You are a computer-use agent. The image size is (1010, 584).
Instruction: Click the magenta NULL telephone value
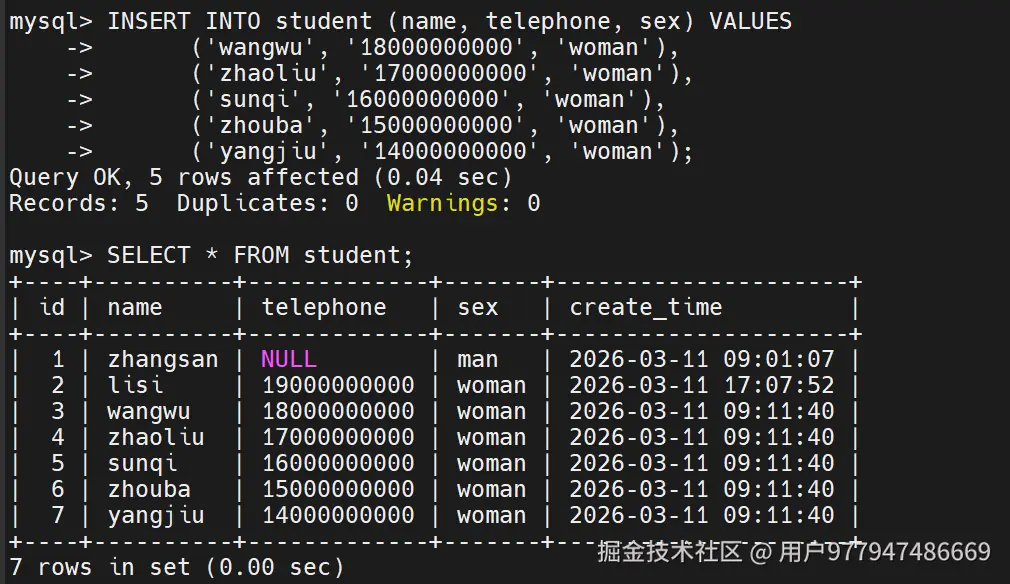point(289,359)
